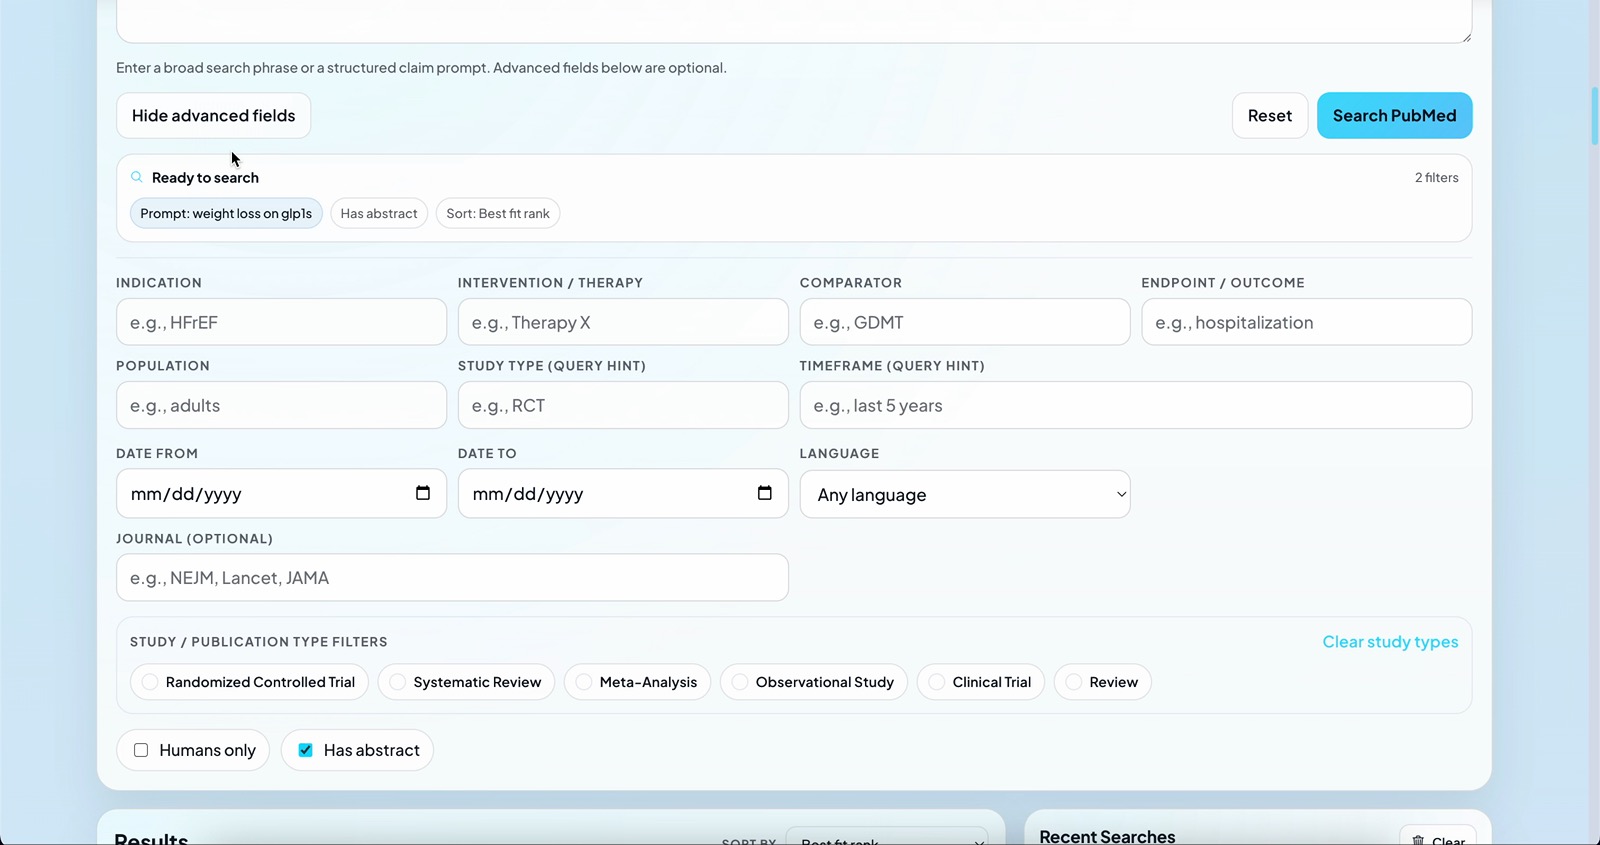This screenshot has width=1600, height=845.
Task: Uncheck the Has abstract checkbox
Action: [306, 750]
